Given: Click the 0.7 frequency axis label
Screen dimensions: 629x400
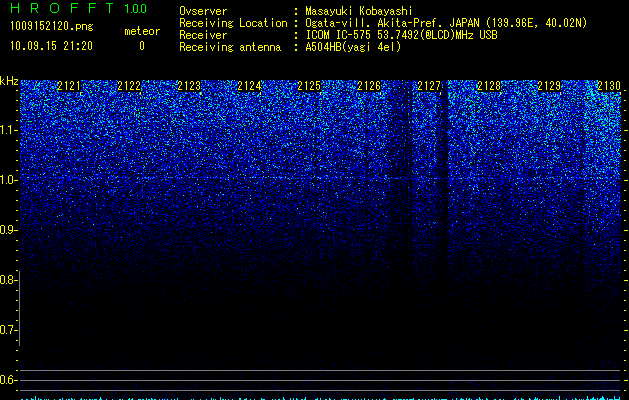Looking at the screenshot, I should coord(7,330).
